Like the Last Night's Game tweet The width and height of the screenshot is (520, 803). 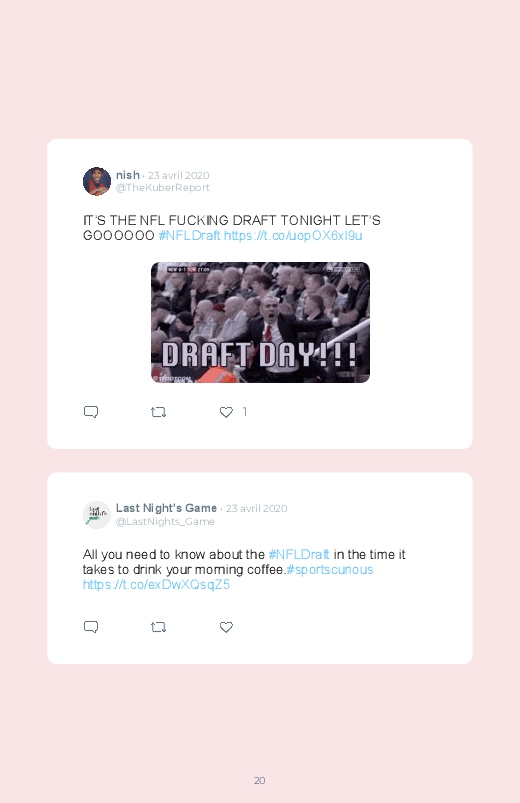226,627
